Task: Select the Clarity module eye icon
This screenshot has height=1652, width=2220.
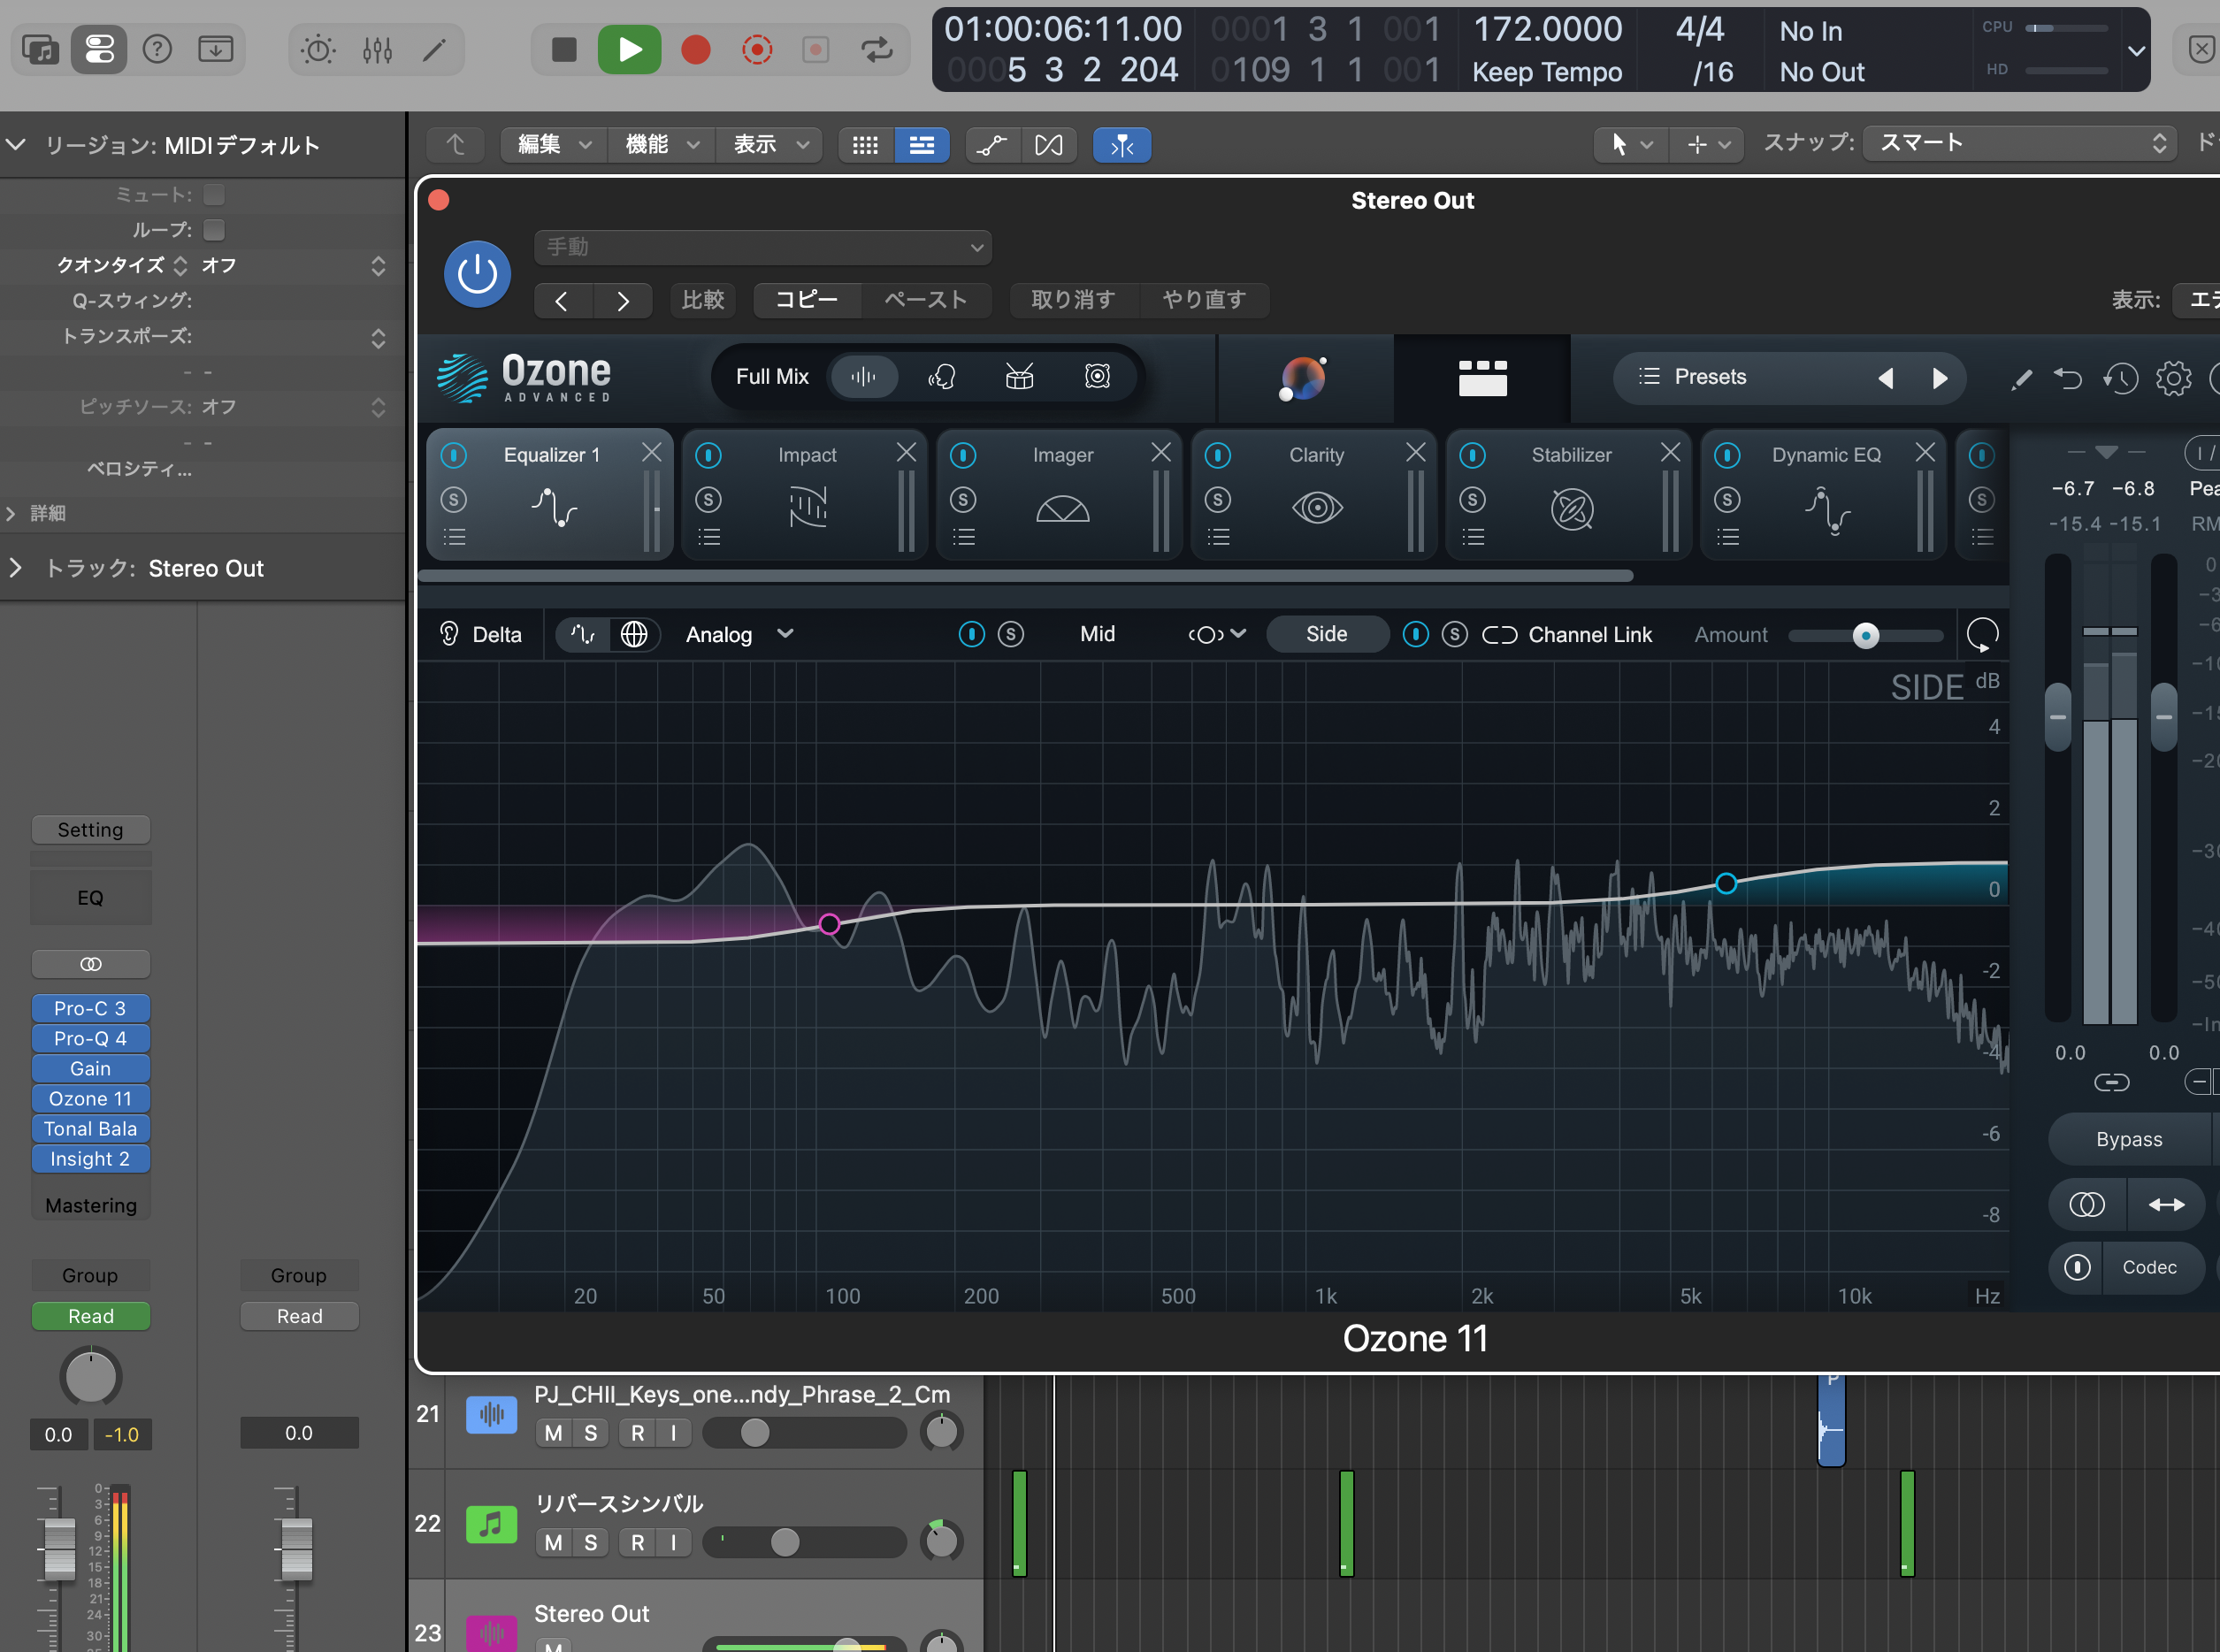Action: (x=1317, y=508)
